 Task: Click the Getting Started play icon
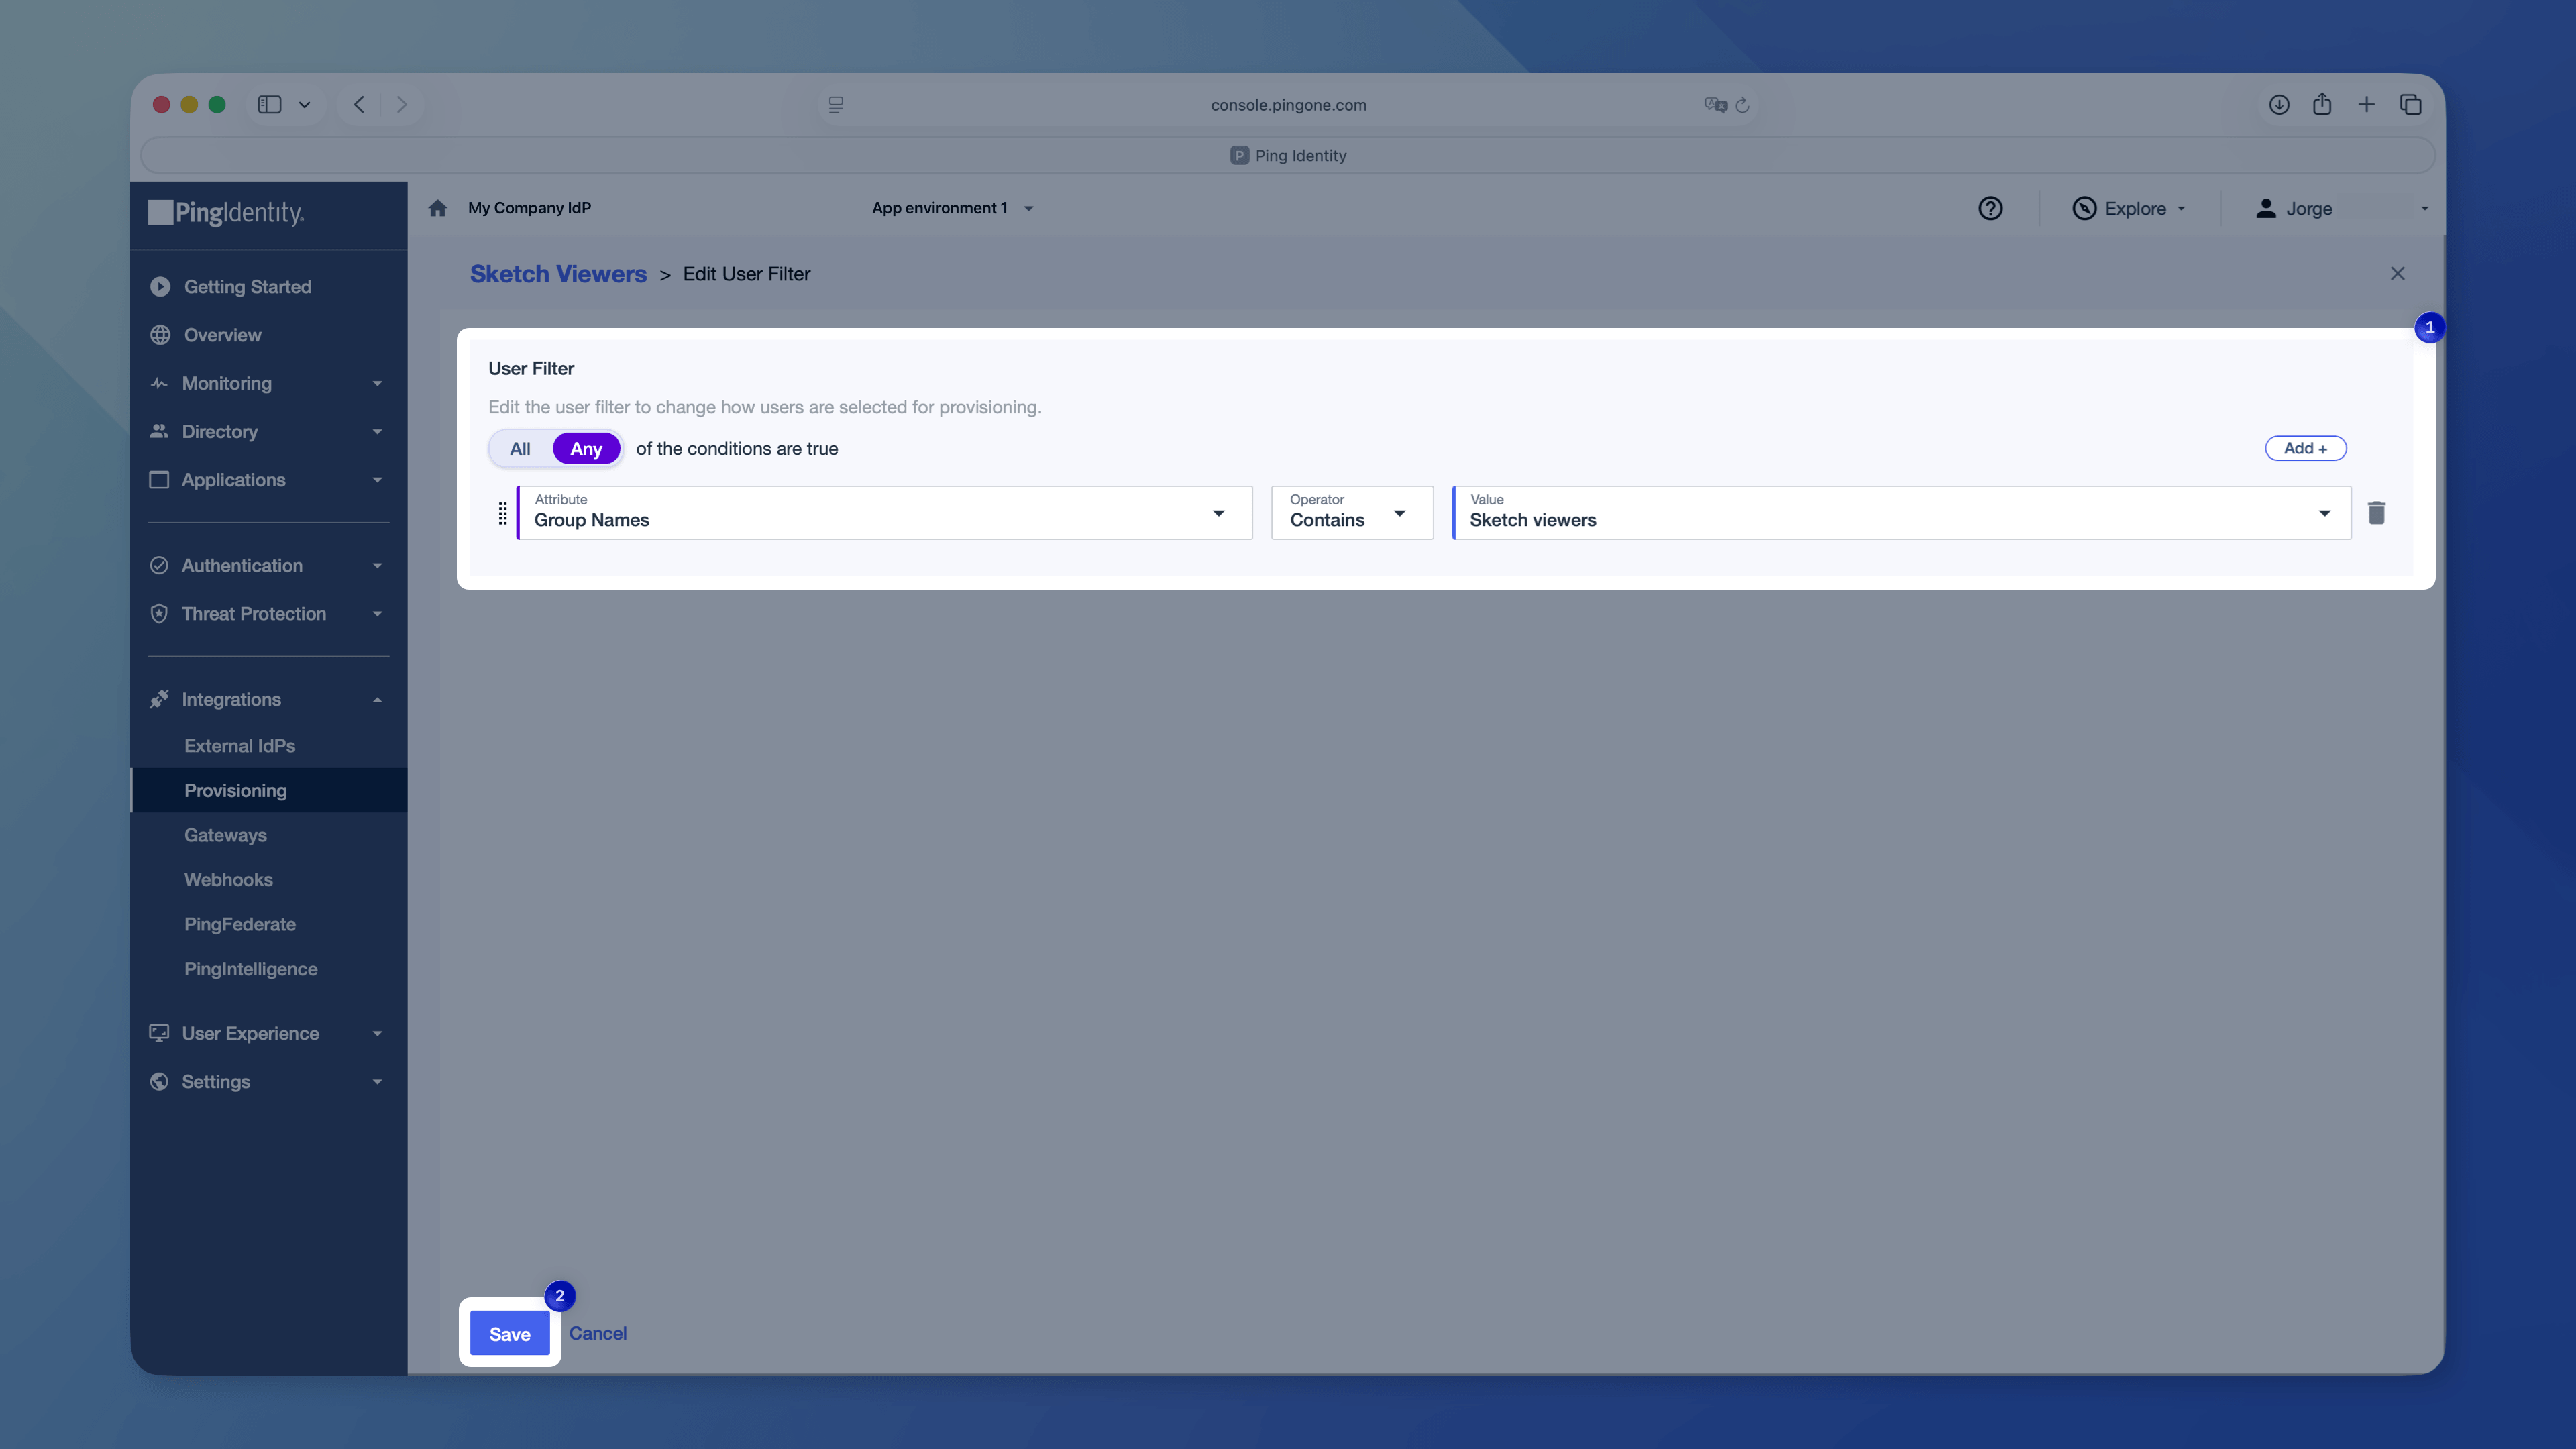(x=160, y=287)
